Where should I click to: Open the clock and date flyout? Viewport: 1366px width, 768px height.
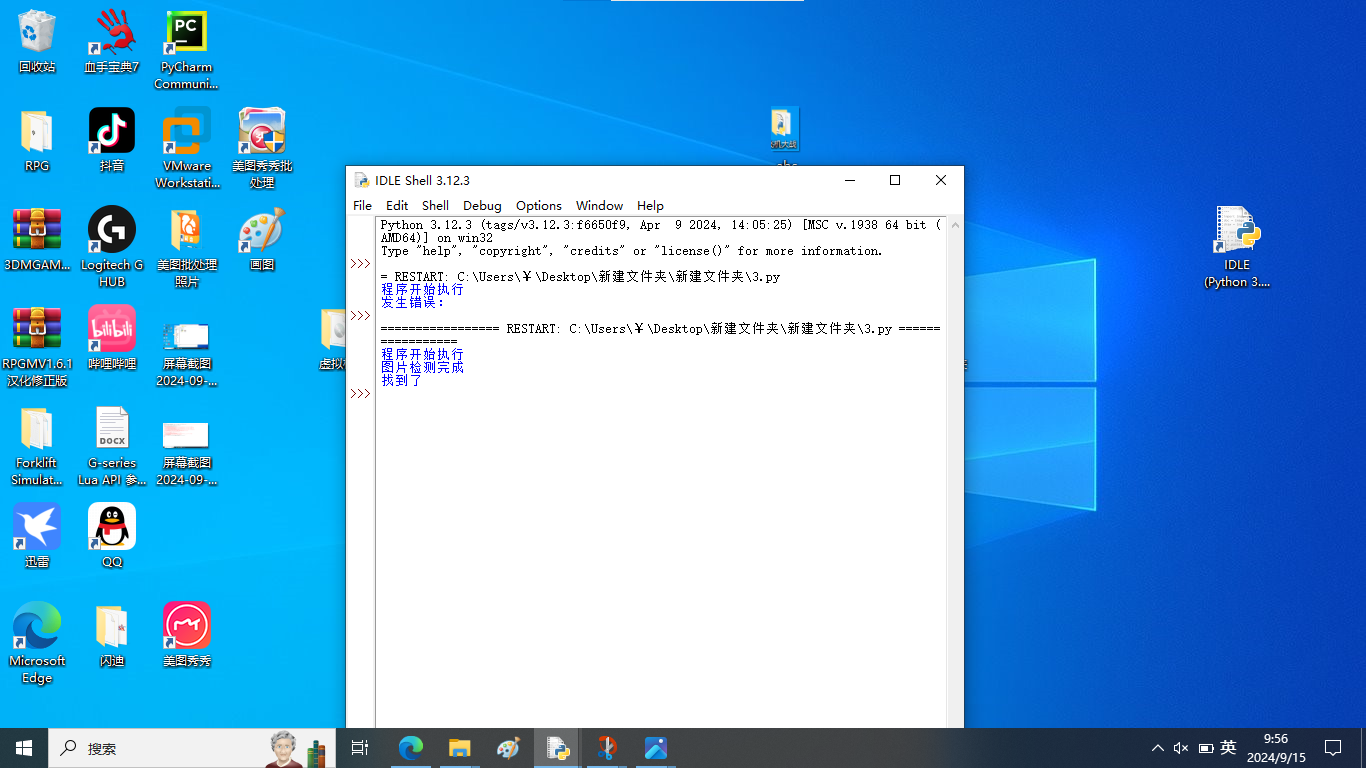click(1275, 748)
